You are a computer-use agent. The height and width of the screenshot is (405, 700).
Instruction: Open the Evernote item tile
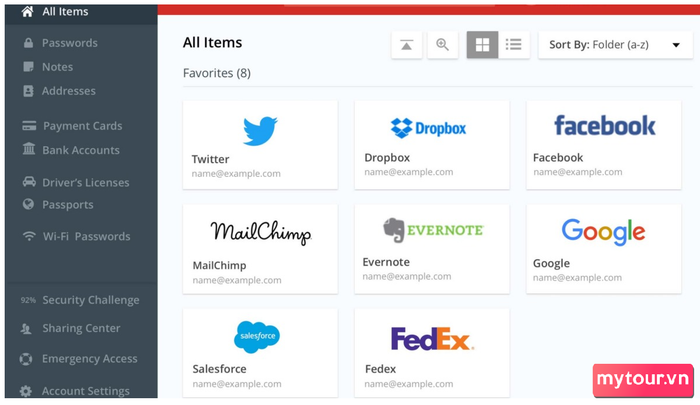(x=432, y=249)
